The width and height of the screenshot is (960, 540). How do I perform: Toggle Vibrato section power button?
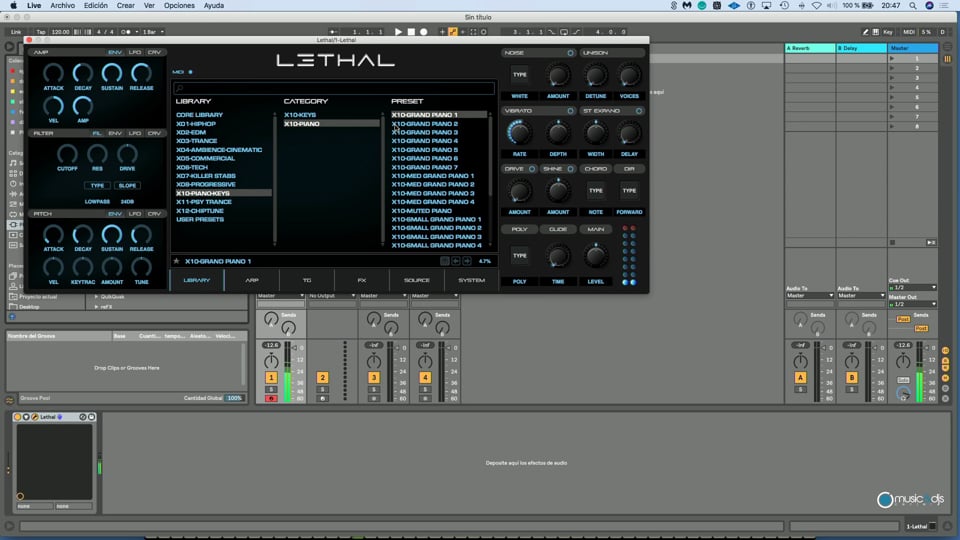pyautogui.click(x=570, y=111)
